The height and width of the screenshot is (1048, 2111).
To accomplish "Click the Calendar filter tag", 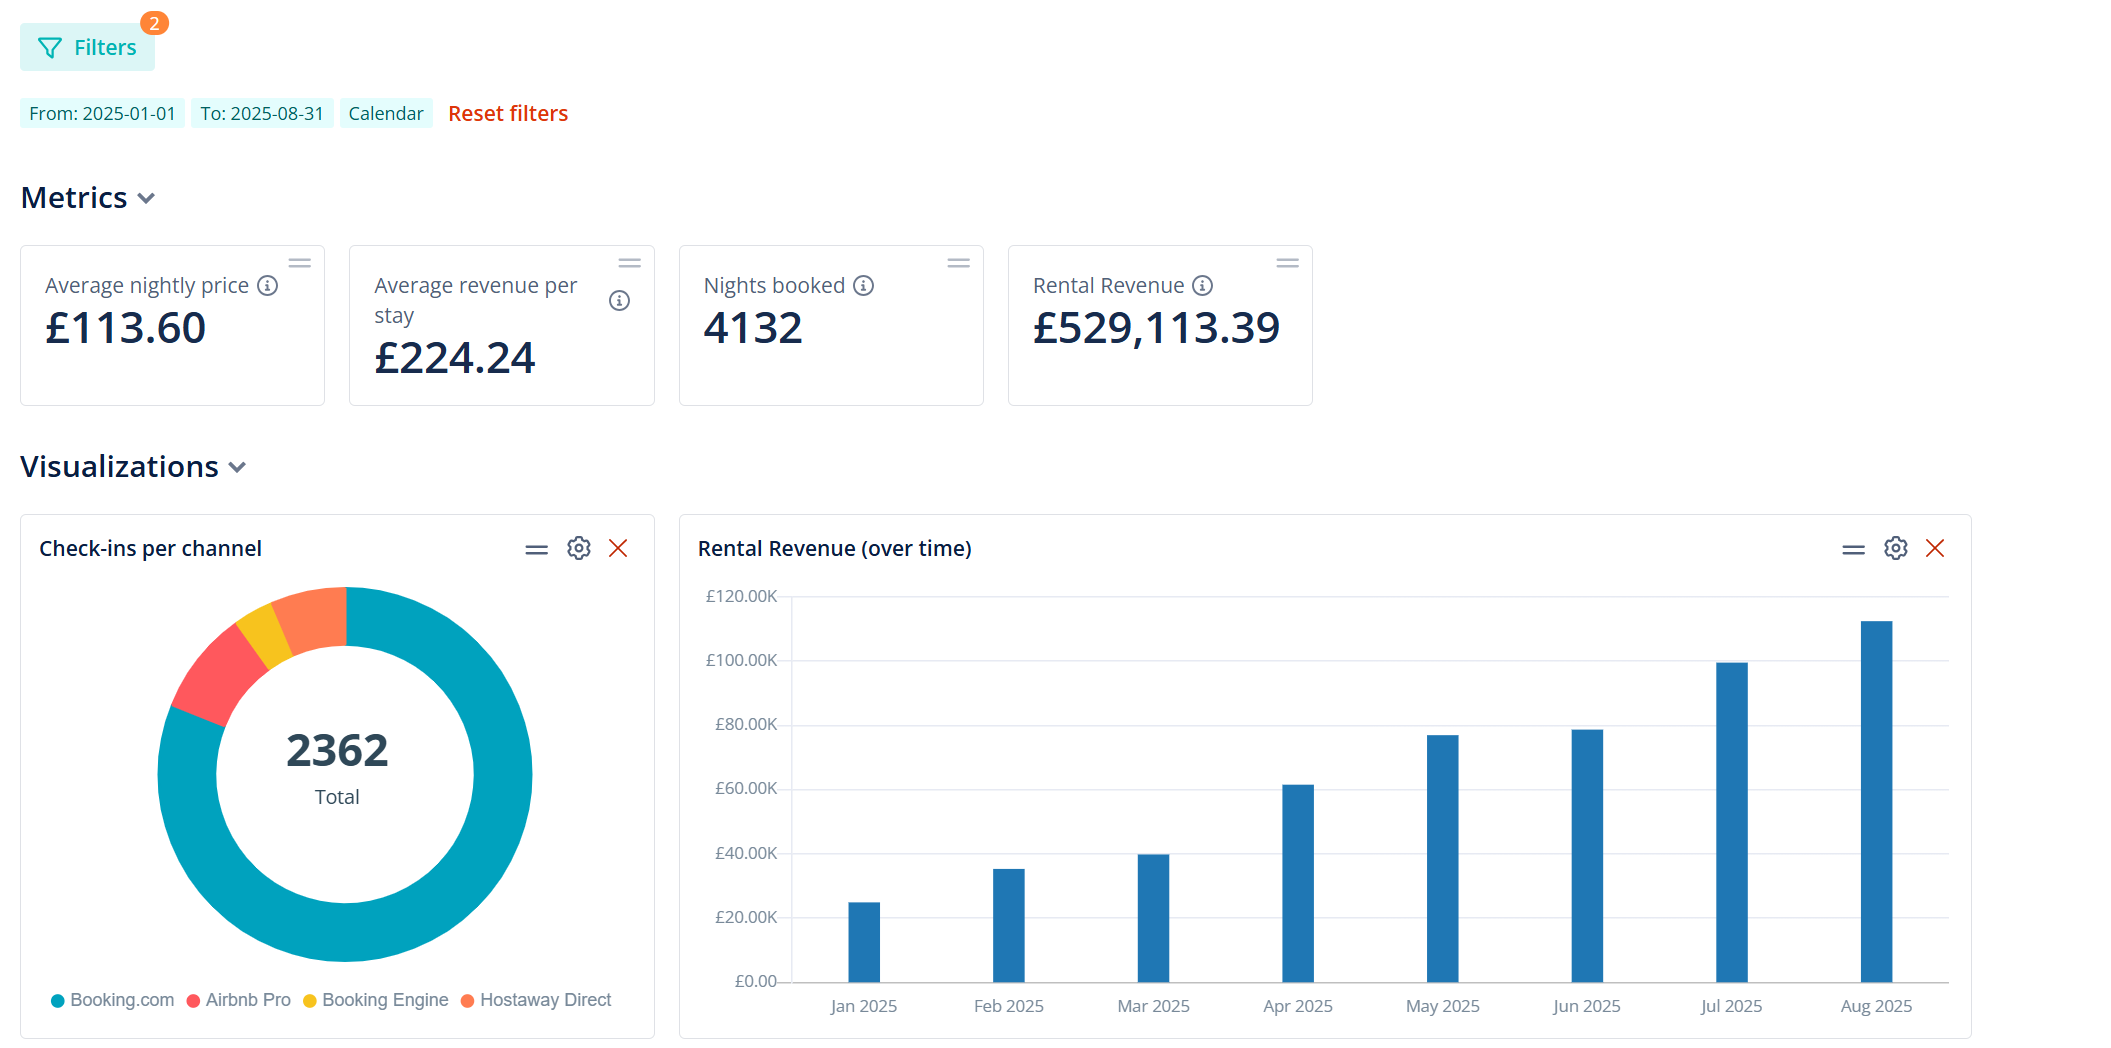I will [385, 114].
